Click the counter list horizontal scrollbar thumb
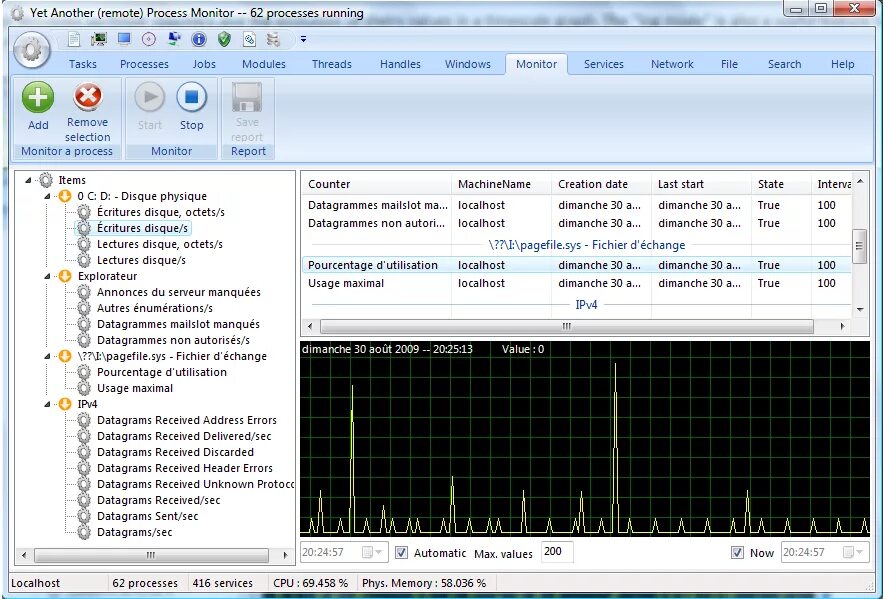884x599 pixels. tap(567, 326)
